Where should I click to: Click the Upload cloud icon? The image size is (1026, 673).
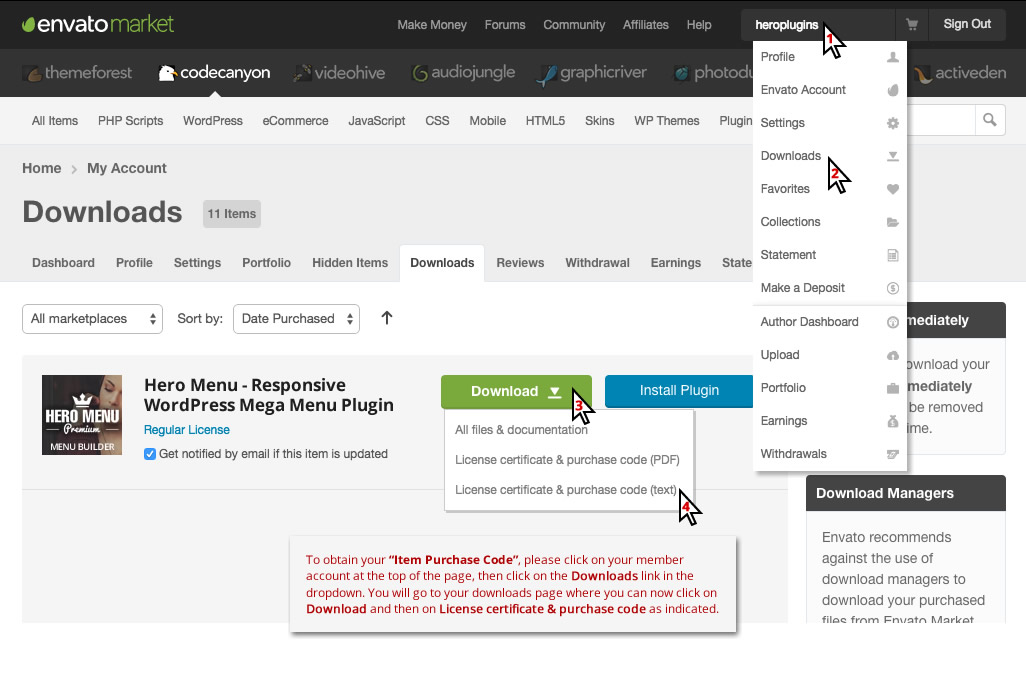pos(893,355)
